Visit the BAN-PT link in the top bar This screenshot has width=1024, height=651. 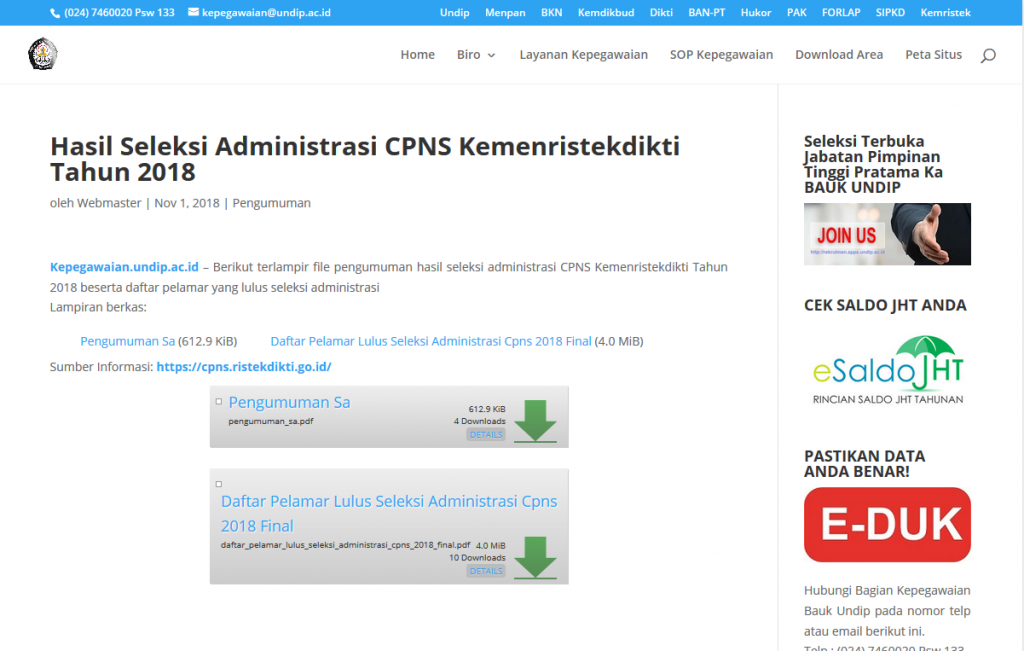(706, 13)
